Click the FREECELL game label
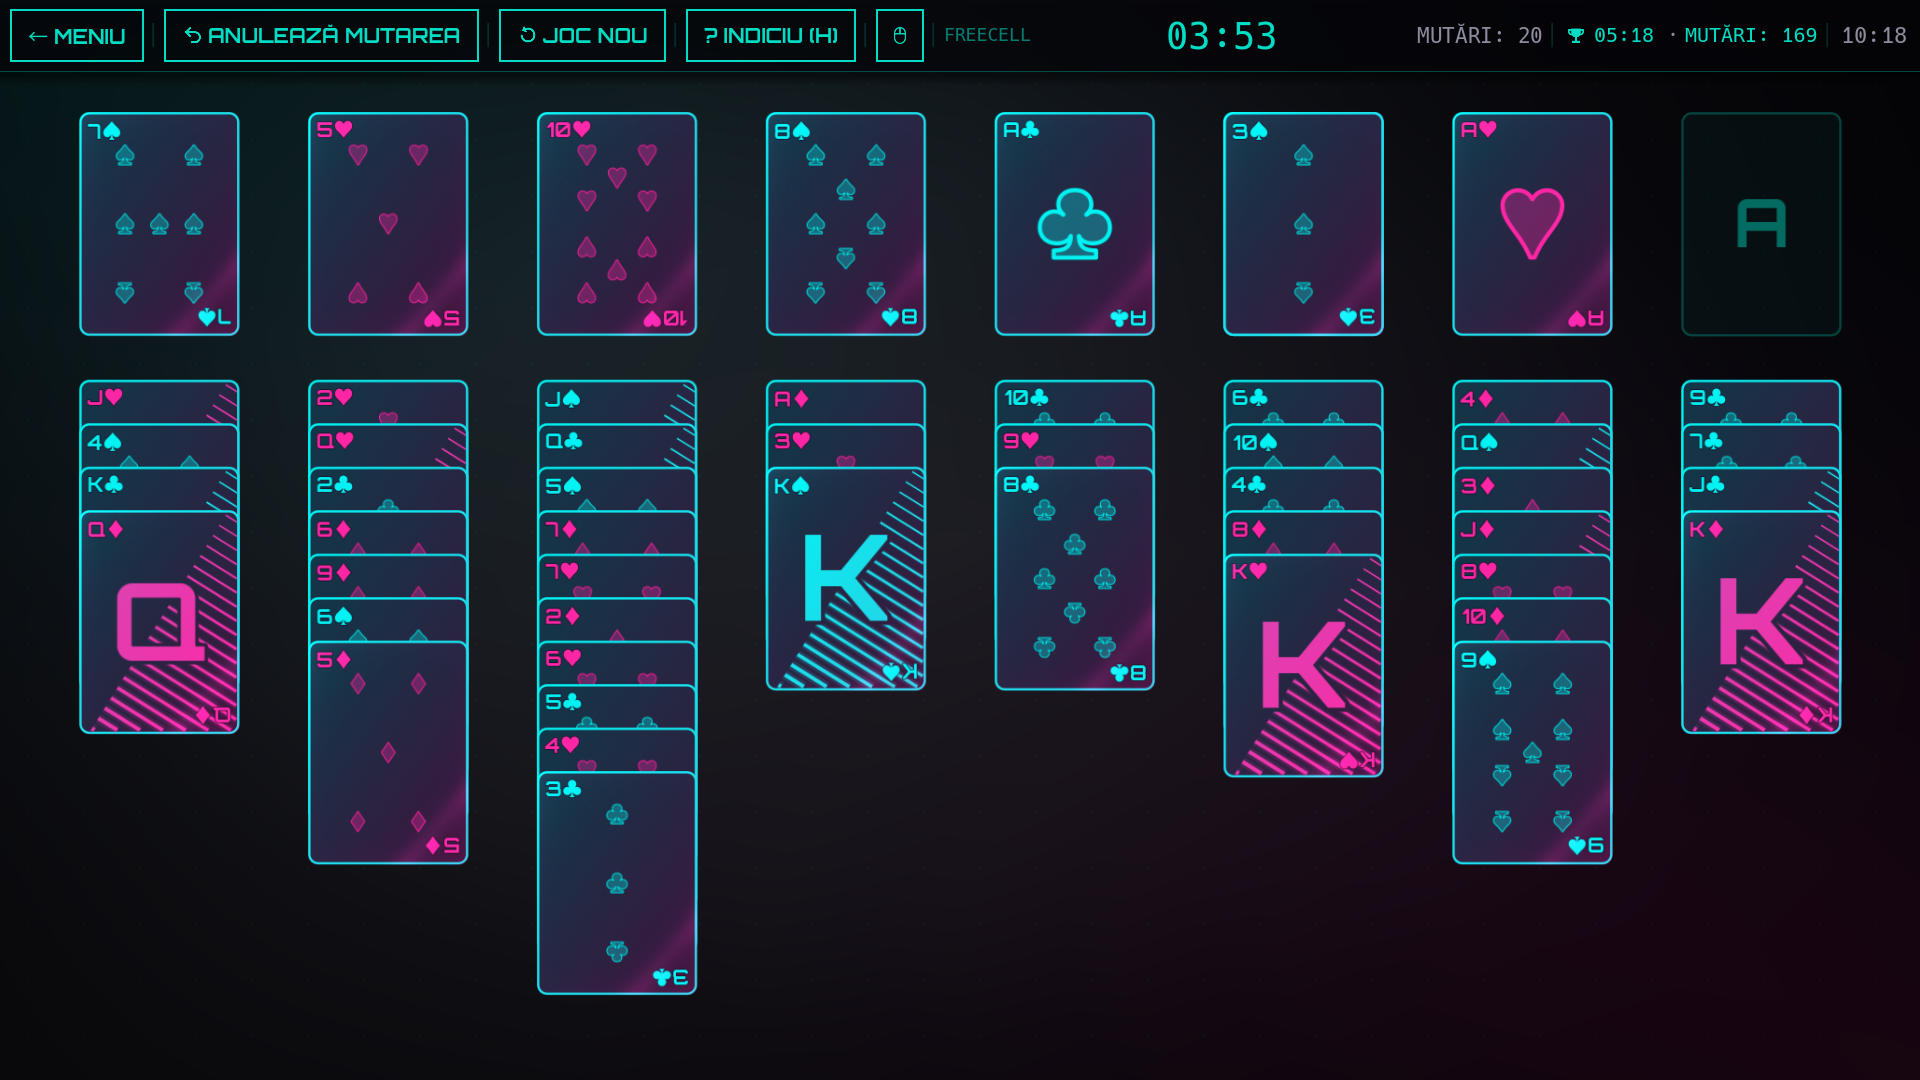 [987, 35]
